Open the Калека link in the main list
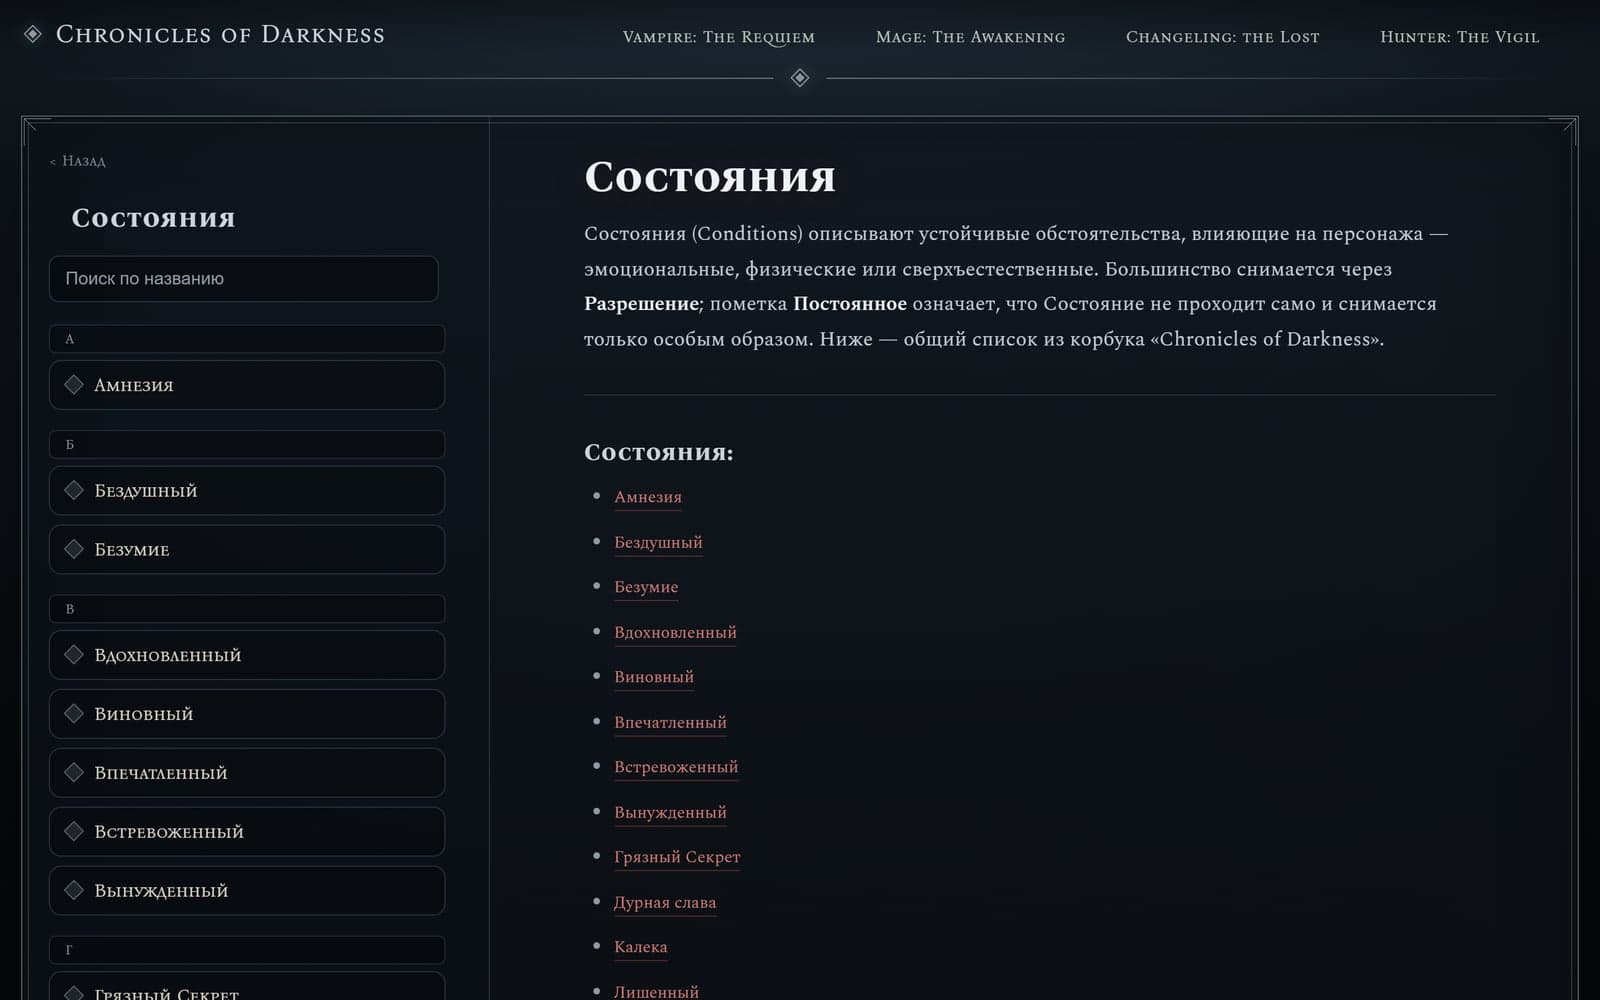The height and width of the screenshot is (1000, 1600). (640, 947)
